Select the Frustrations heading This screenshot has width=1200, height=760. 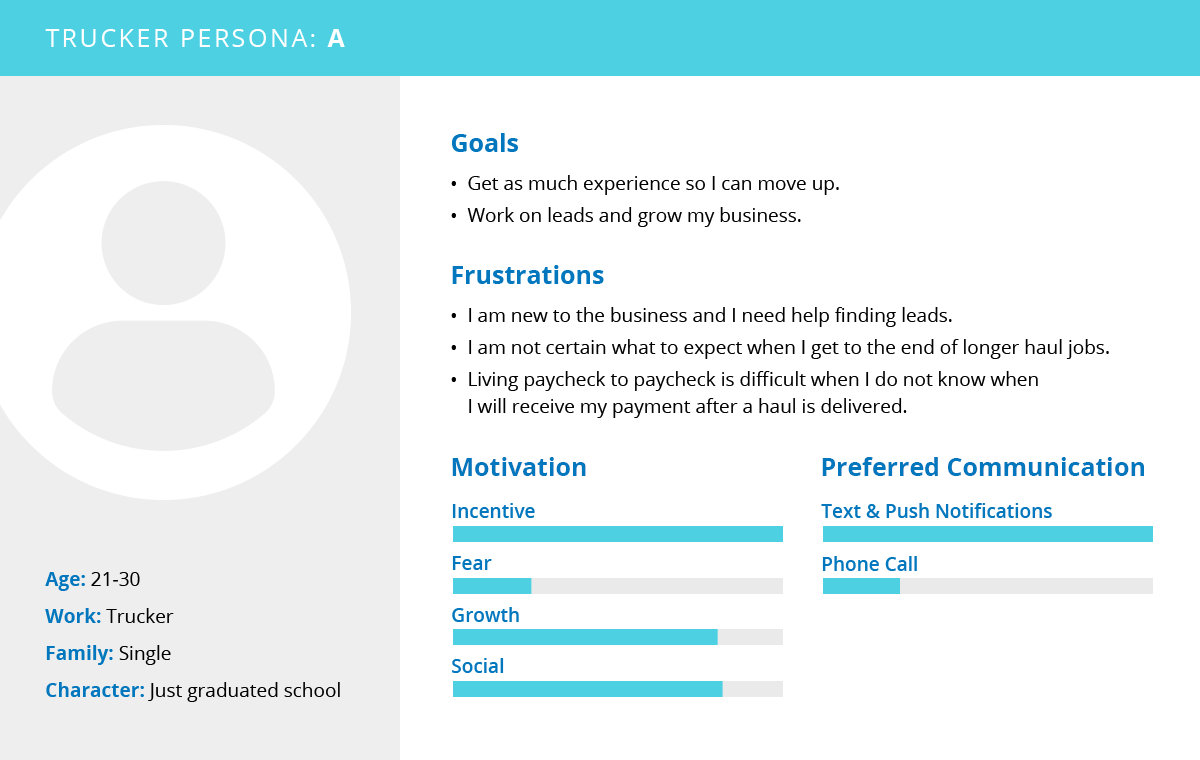tap(528, 275)
